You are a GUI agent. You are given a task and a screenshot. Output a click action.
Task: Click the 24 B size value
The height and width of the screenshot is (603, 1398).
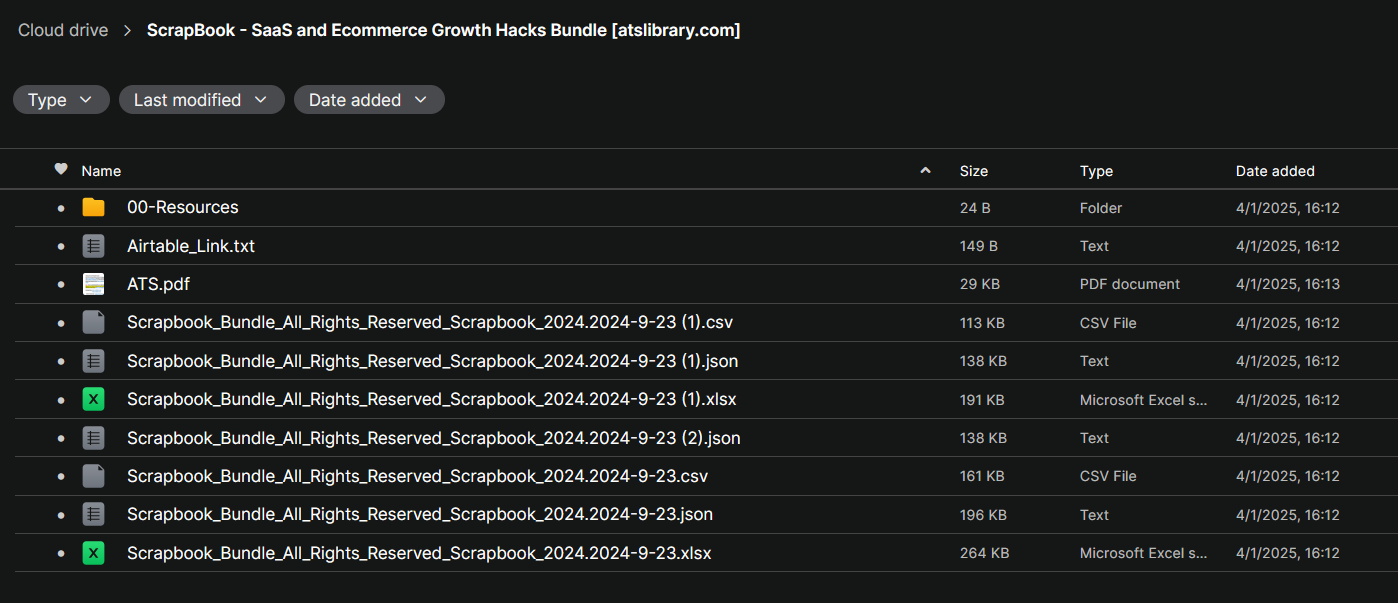pos(975,208)
